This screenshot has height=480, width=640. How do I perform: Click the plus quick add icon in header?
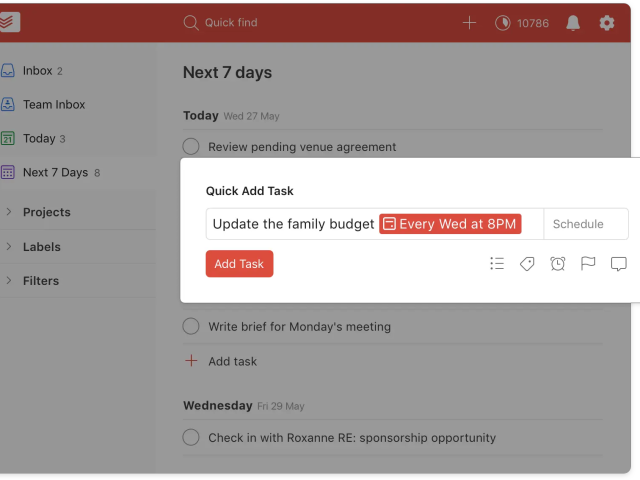point(469,23)
